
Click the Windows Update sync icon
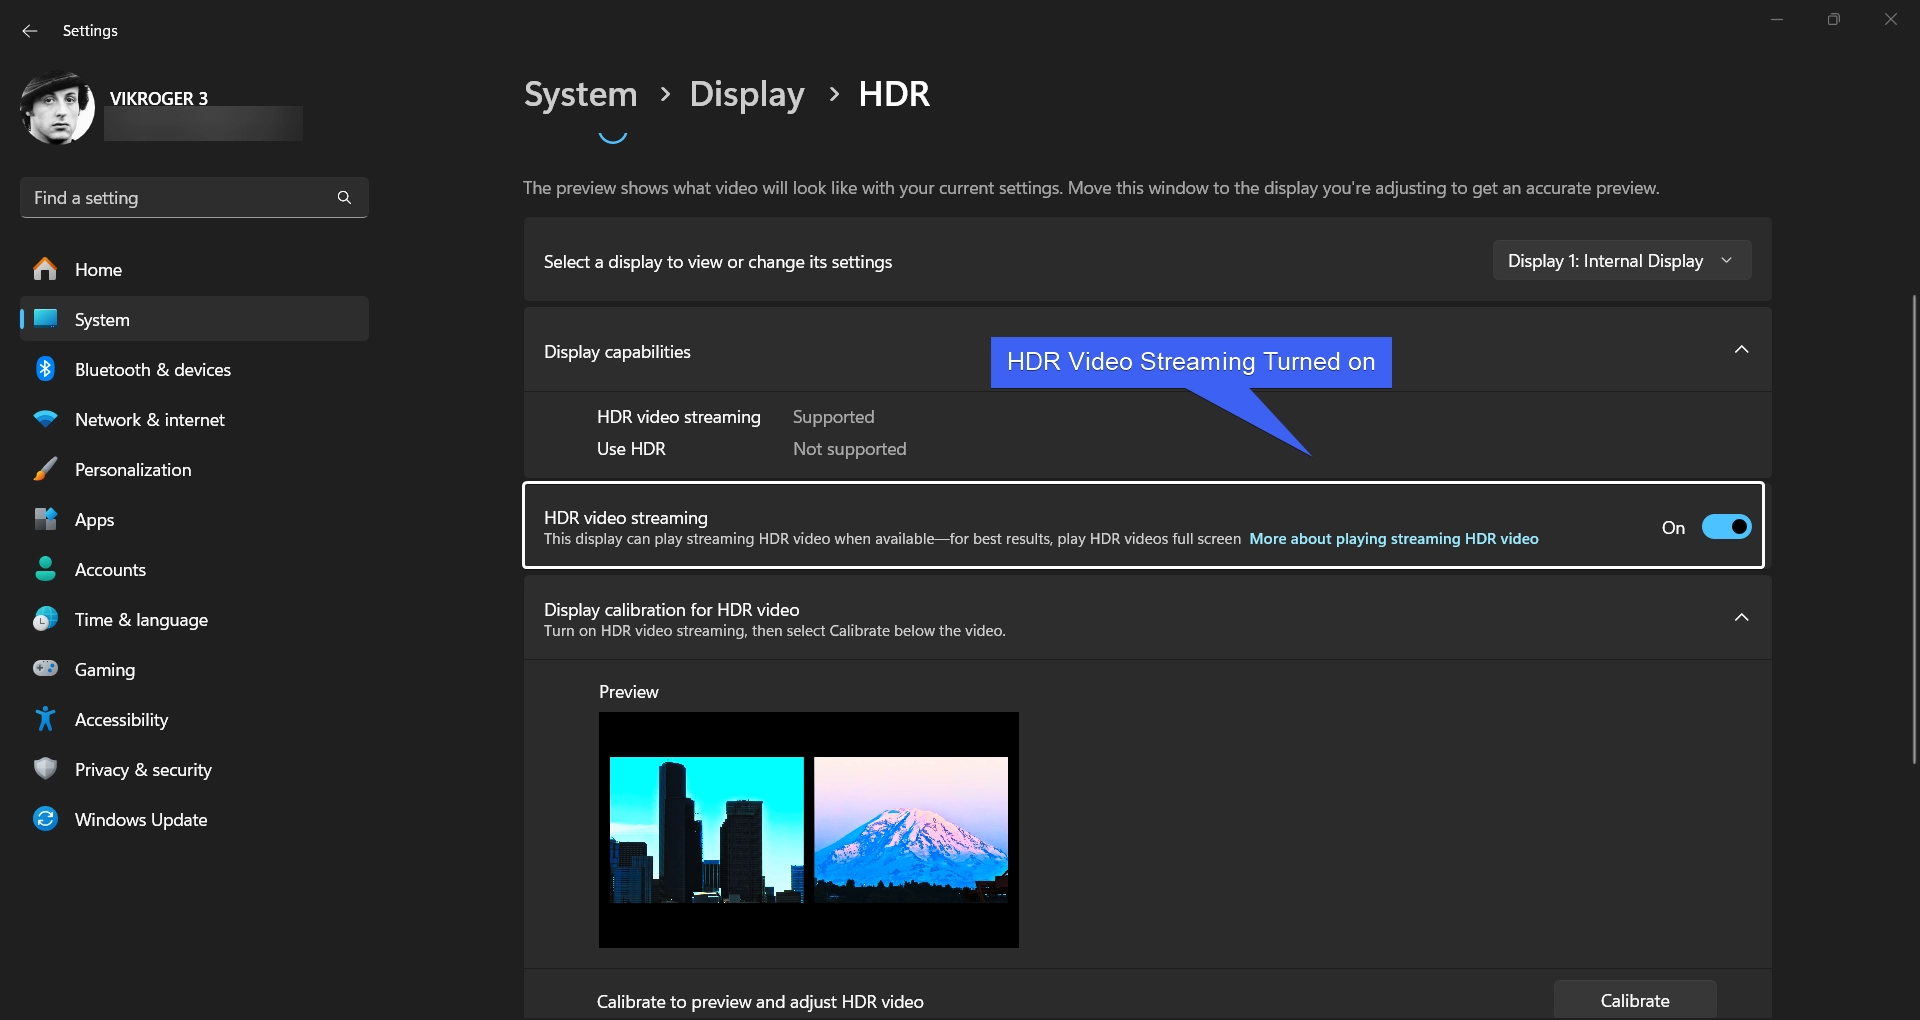point(45,819)
